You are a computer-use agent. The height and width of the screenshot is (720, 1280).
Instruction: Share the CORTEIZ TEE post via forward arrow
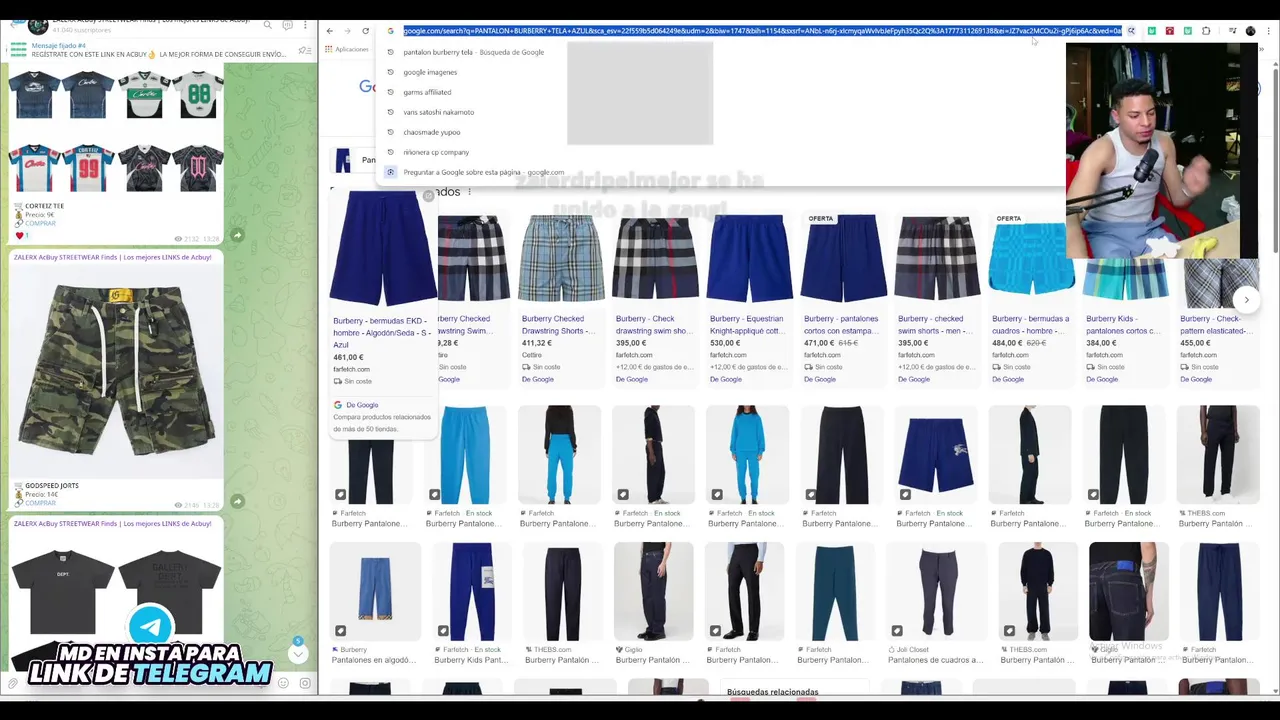tap(237, 235)
